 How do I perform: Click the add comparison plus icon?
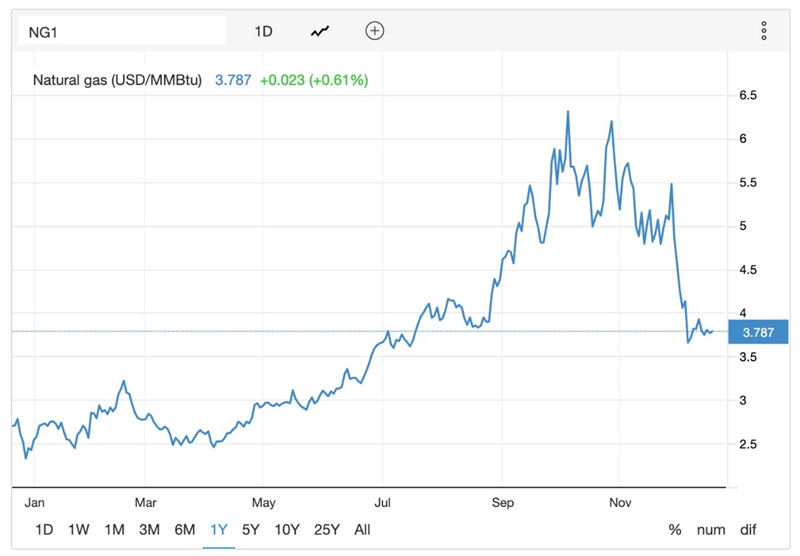pyautogui.click(x=374, y=31)
